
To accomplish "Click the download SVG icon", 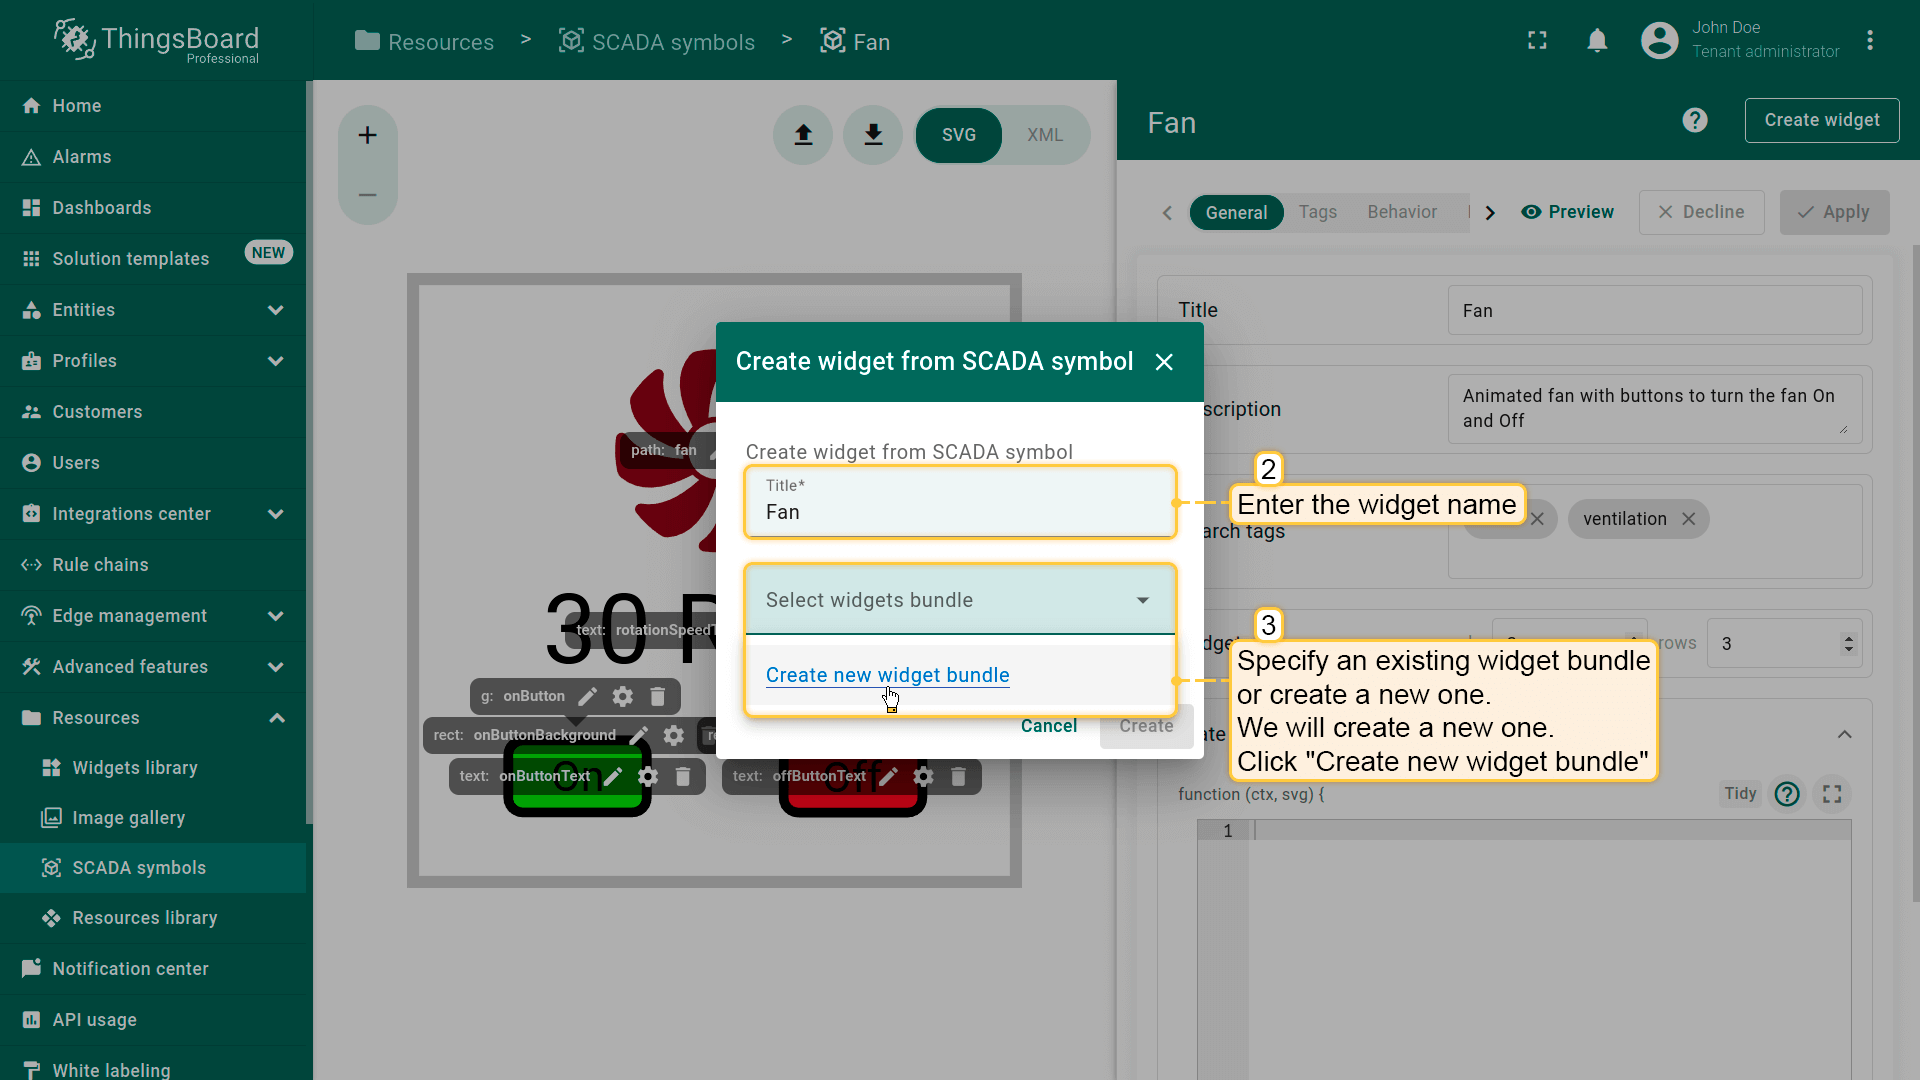I will coord(873,135).
